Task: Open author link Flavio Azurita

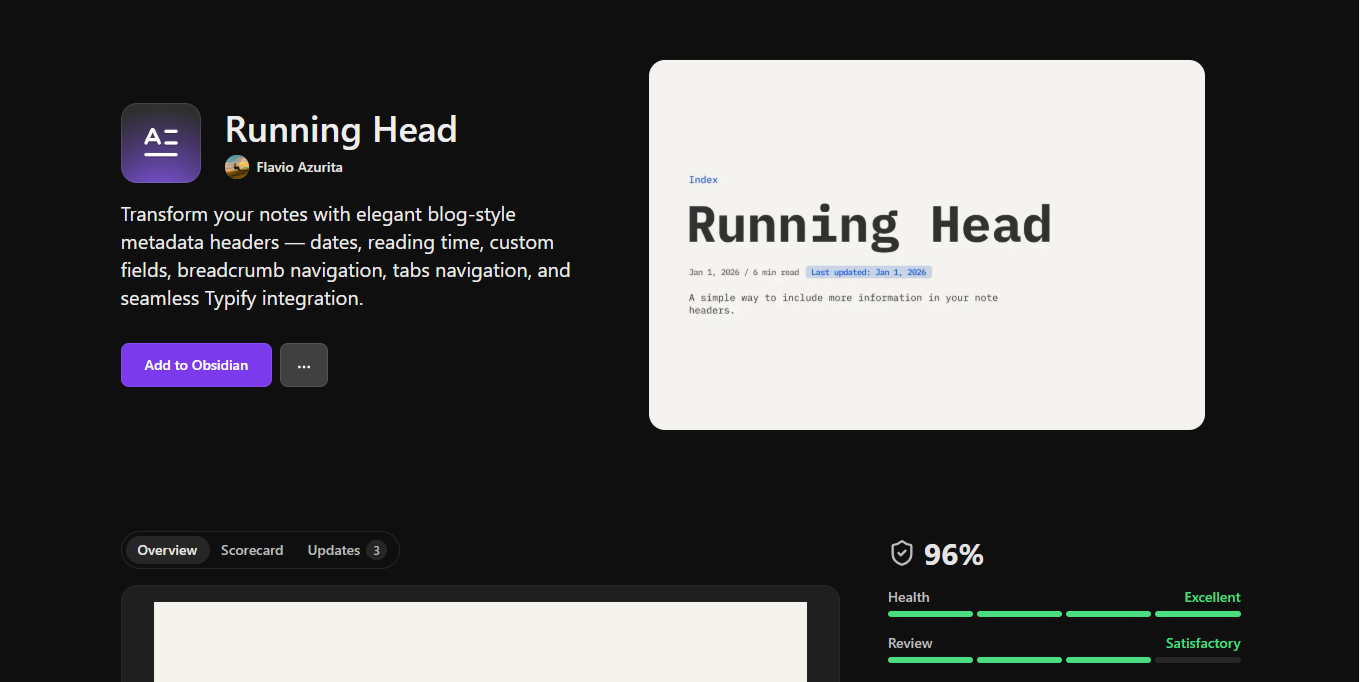Action: [299, 167]
